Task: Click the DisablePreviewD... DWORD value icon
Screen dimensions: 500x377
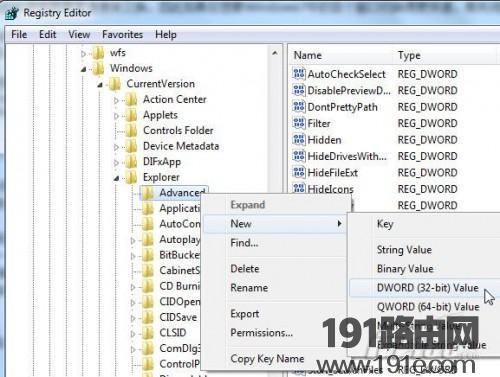Action: click(x=299, y=90)
